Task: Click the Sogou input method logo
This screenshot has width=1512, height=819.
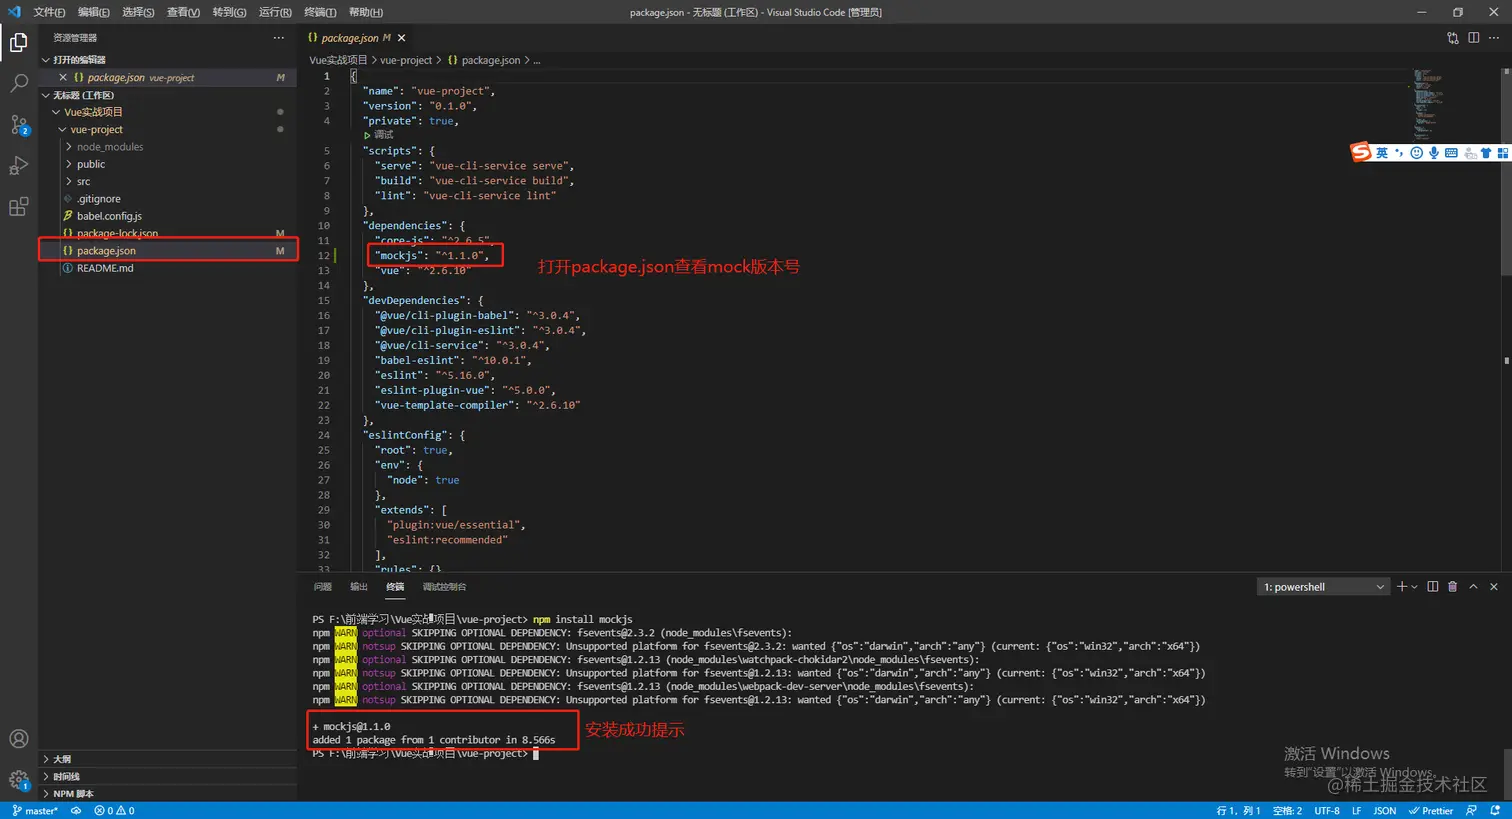Action: (1360, 152)
